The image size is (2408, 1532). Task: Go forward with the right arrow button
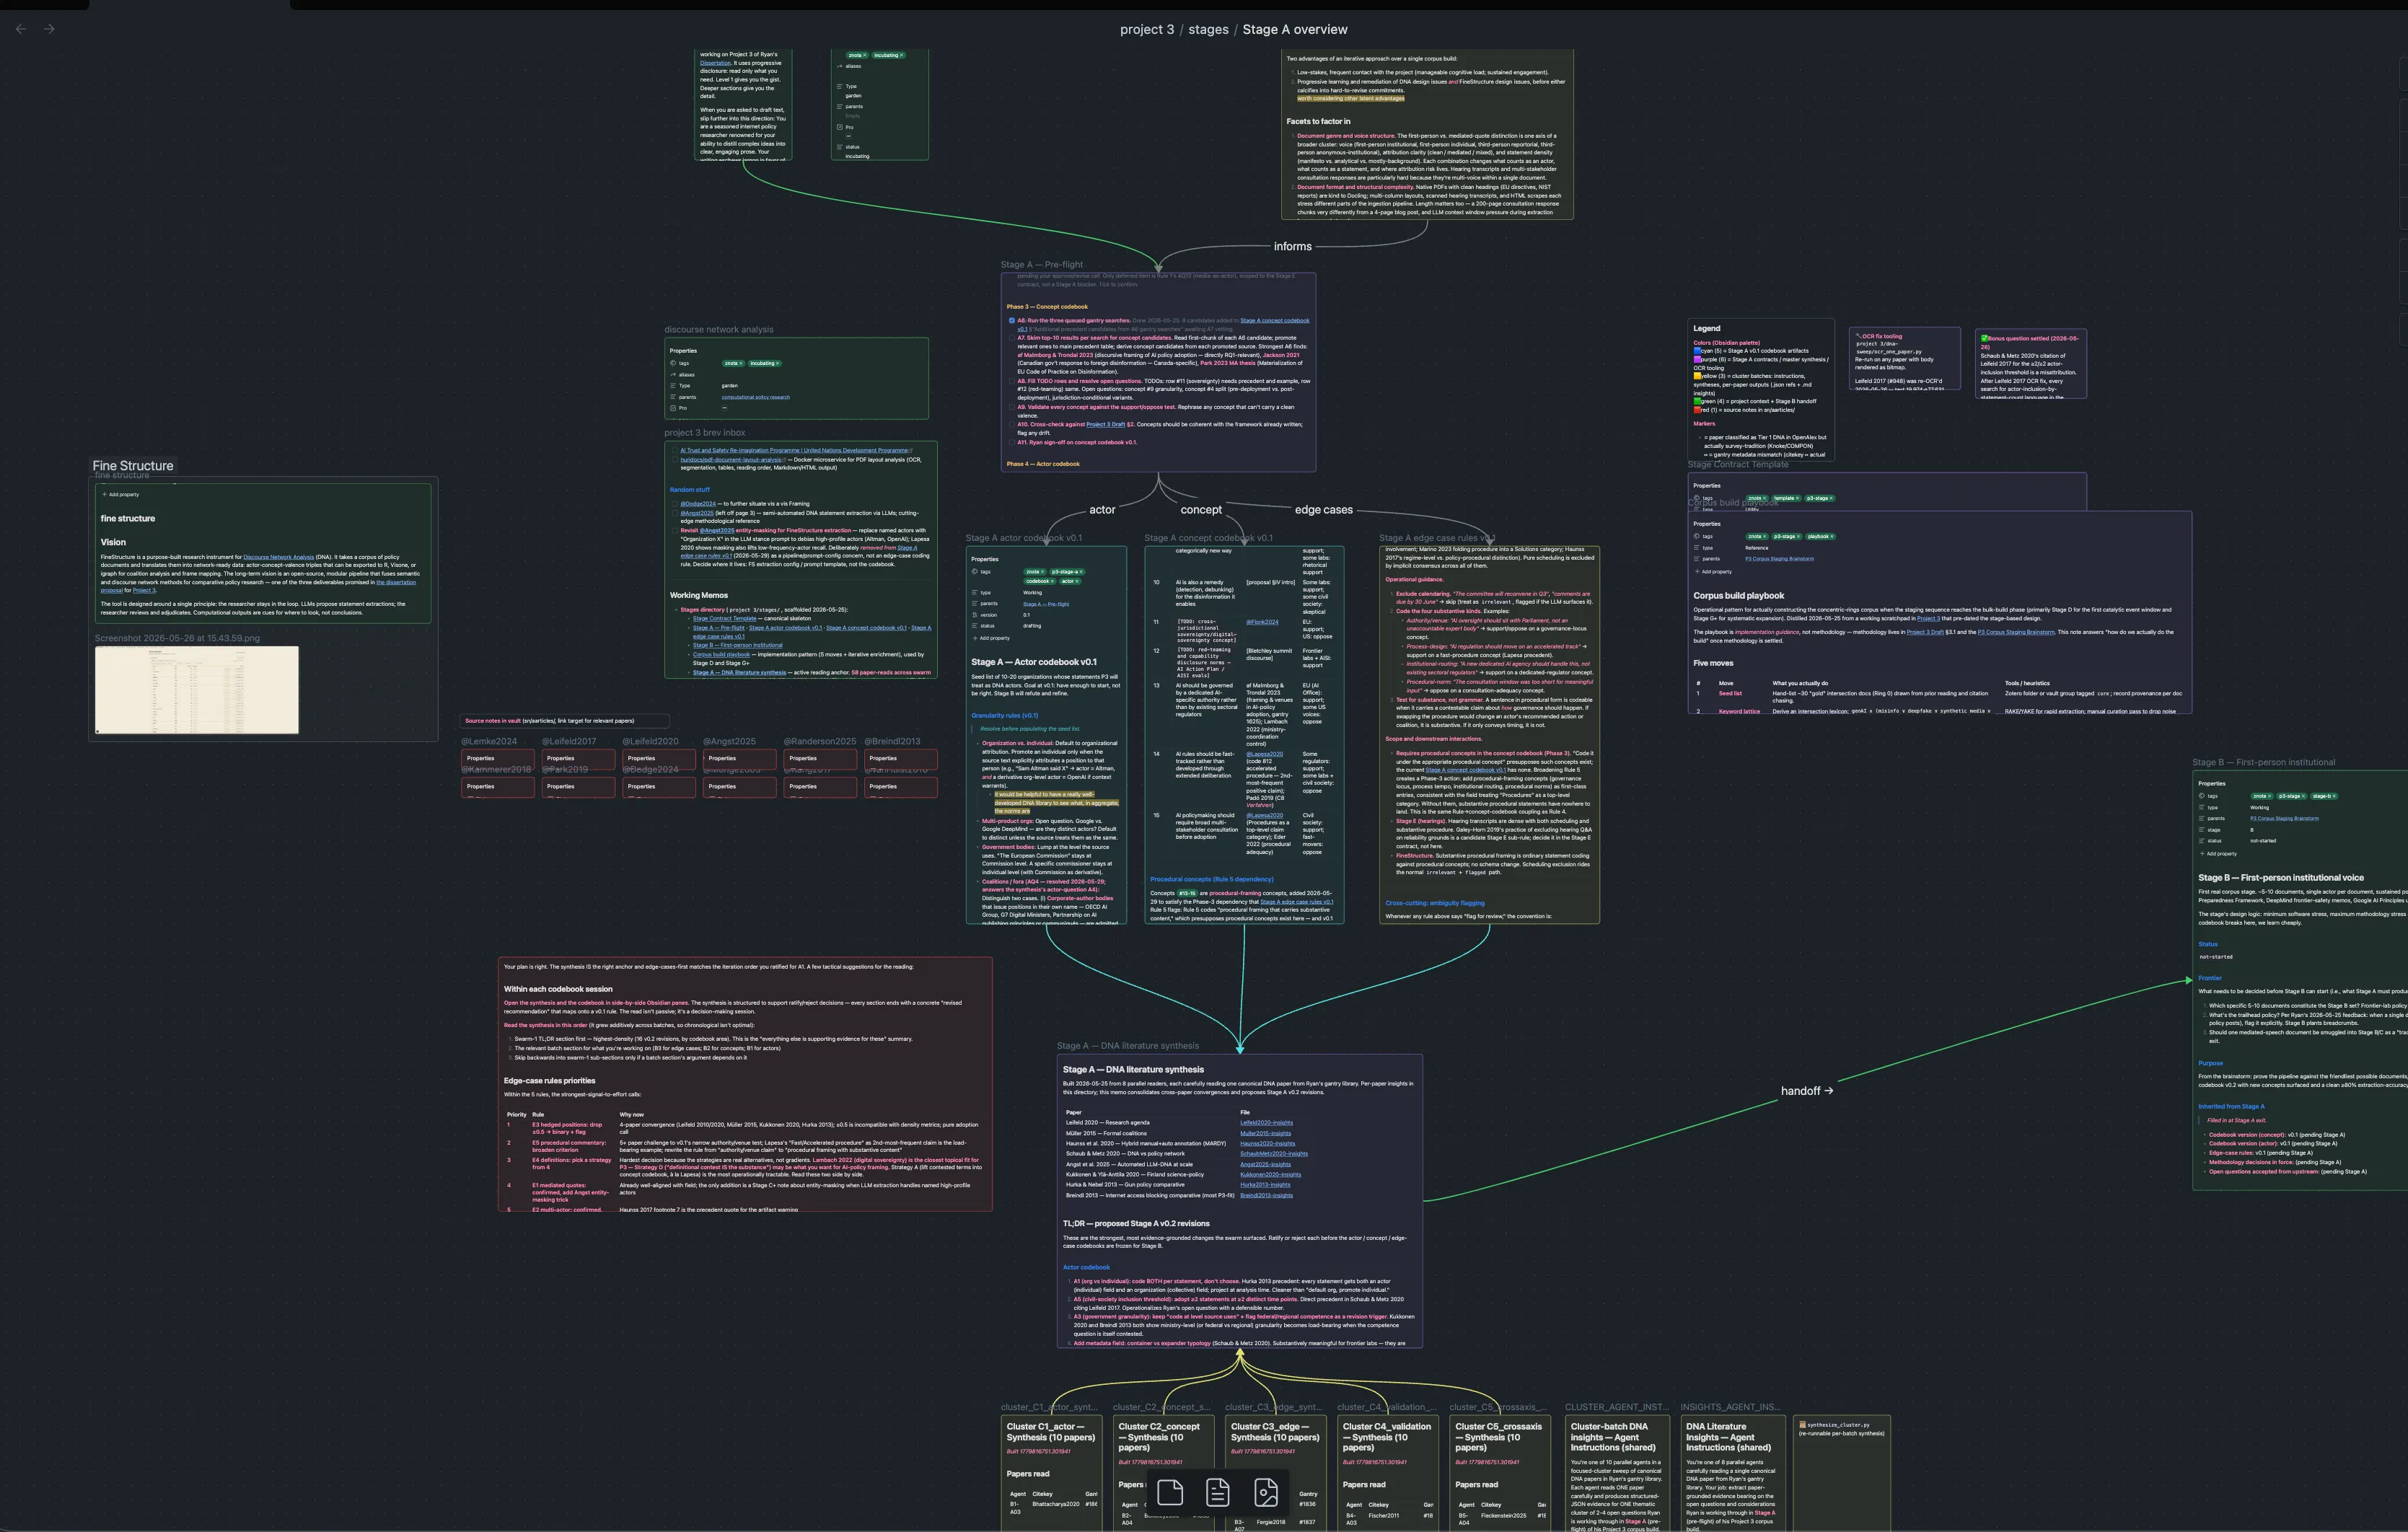49,29
